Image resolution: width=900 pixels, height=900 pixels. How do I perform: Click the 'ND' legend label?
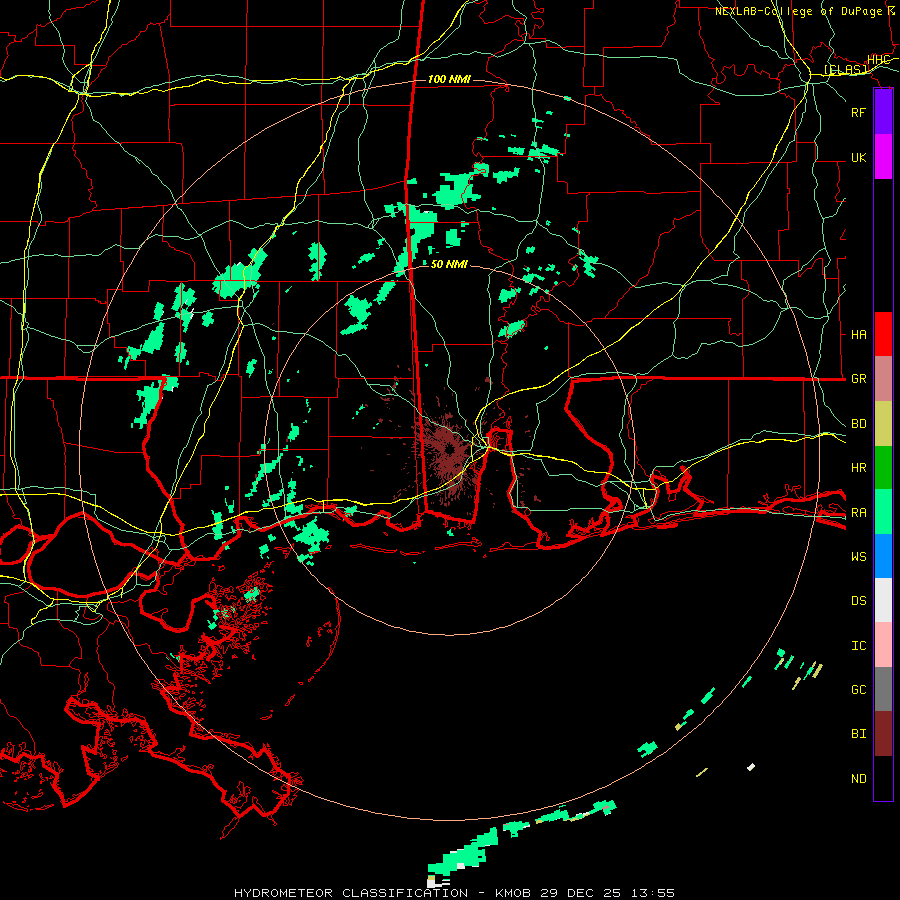click(x=858, y=779)
